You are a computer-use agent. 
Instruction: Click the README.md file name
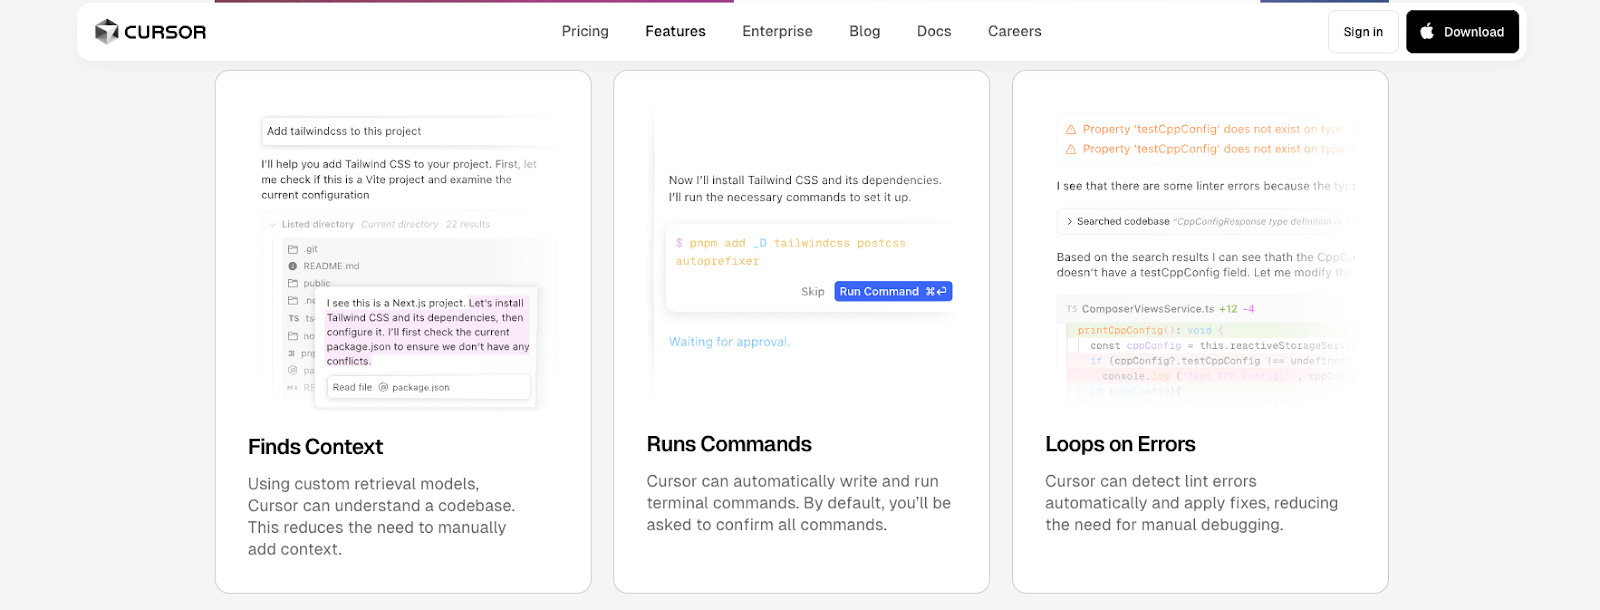pos(331,266)
